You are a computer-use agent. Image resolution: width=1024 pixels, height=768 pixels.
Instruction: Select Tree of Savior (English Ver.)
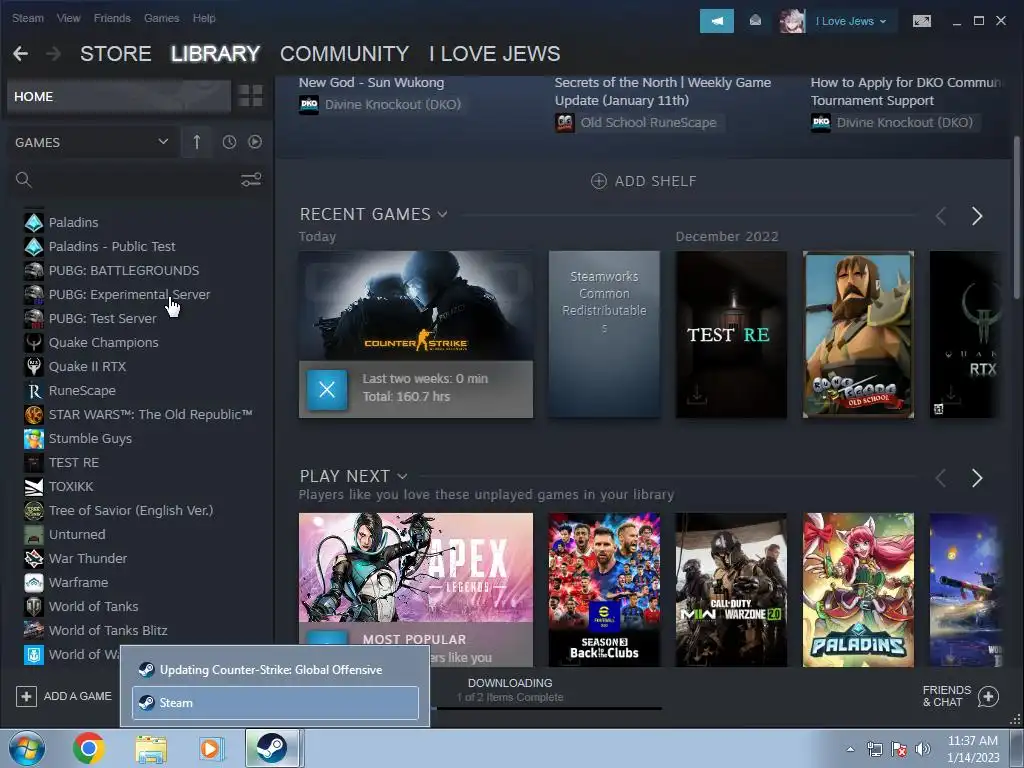(131, 511)
